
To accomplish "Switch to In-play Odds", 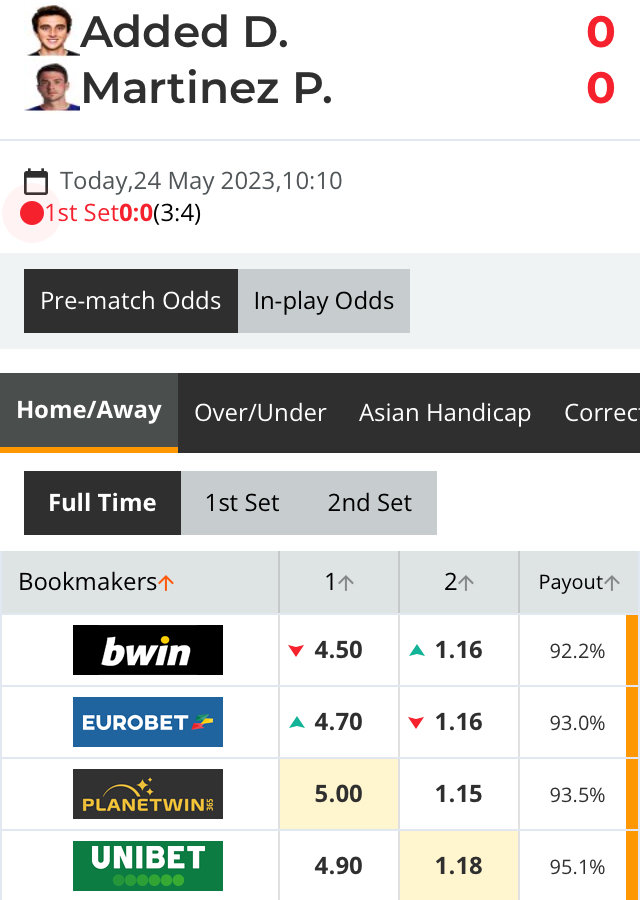I will pyautogui.click(x=324, y=301).
